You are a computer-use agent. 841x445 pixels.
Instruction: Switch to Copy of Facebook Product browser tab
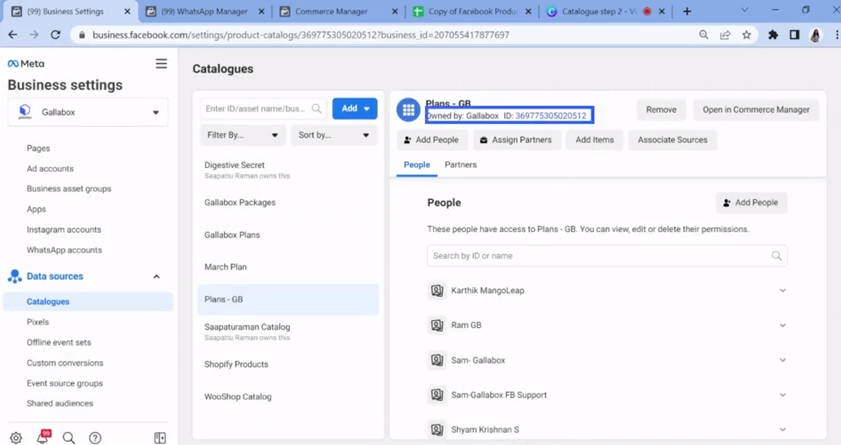472,11
